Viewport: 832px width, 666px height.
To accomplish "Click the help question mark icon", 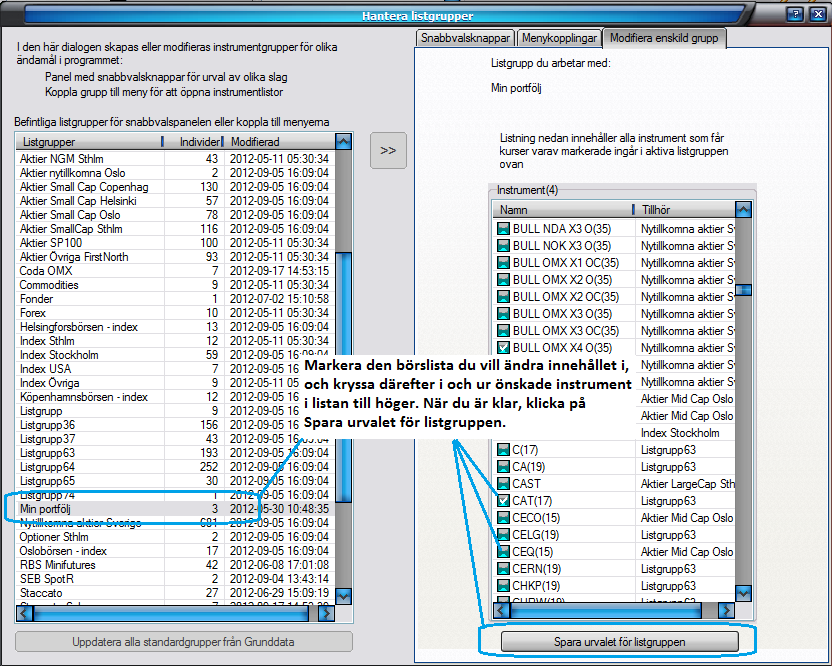I will click(x=795, y=14).
